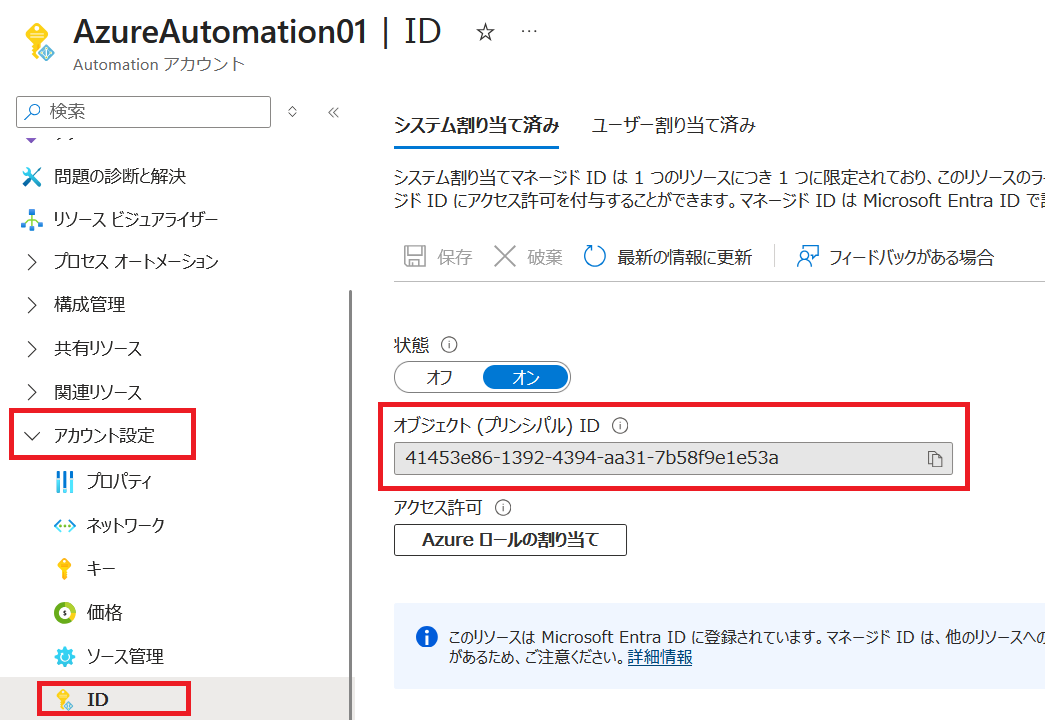Switch the status toggle to オン
Image resolution: width=1045 pixels, height=720 pixels.
[x=526, y=378]
